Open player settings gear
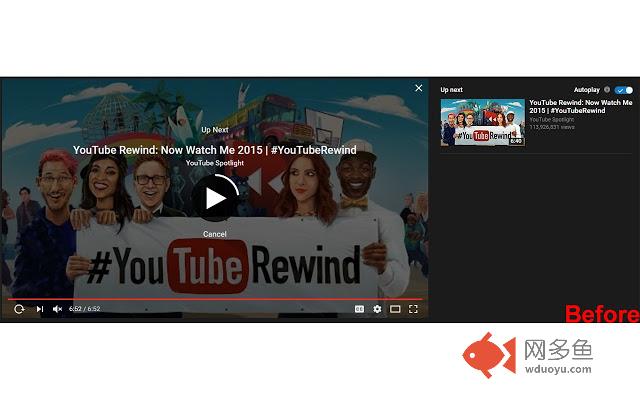 point(377,309)
